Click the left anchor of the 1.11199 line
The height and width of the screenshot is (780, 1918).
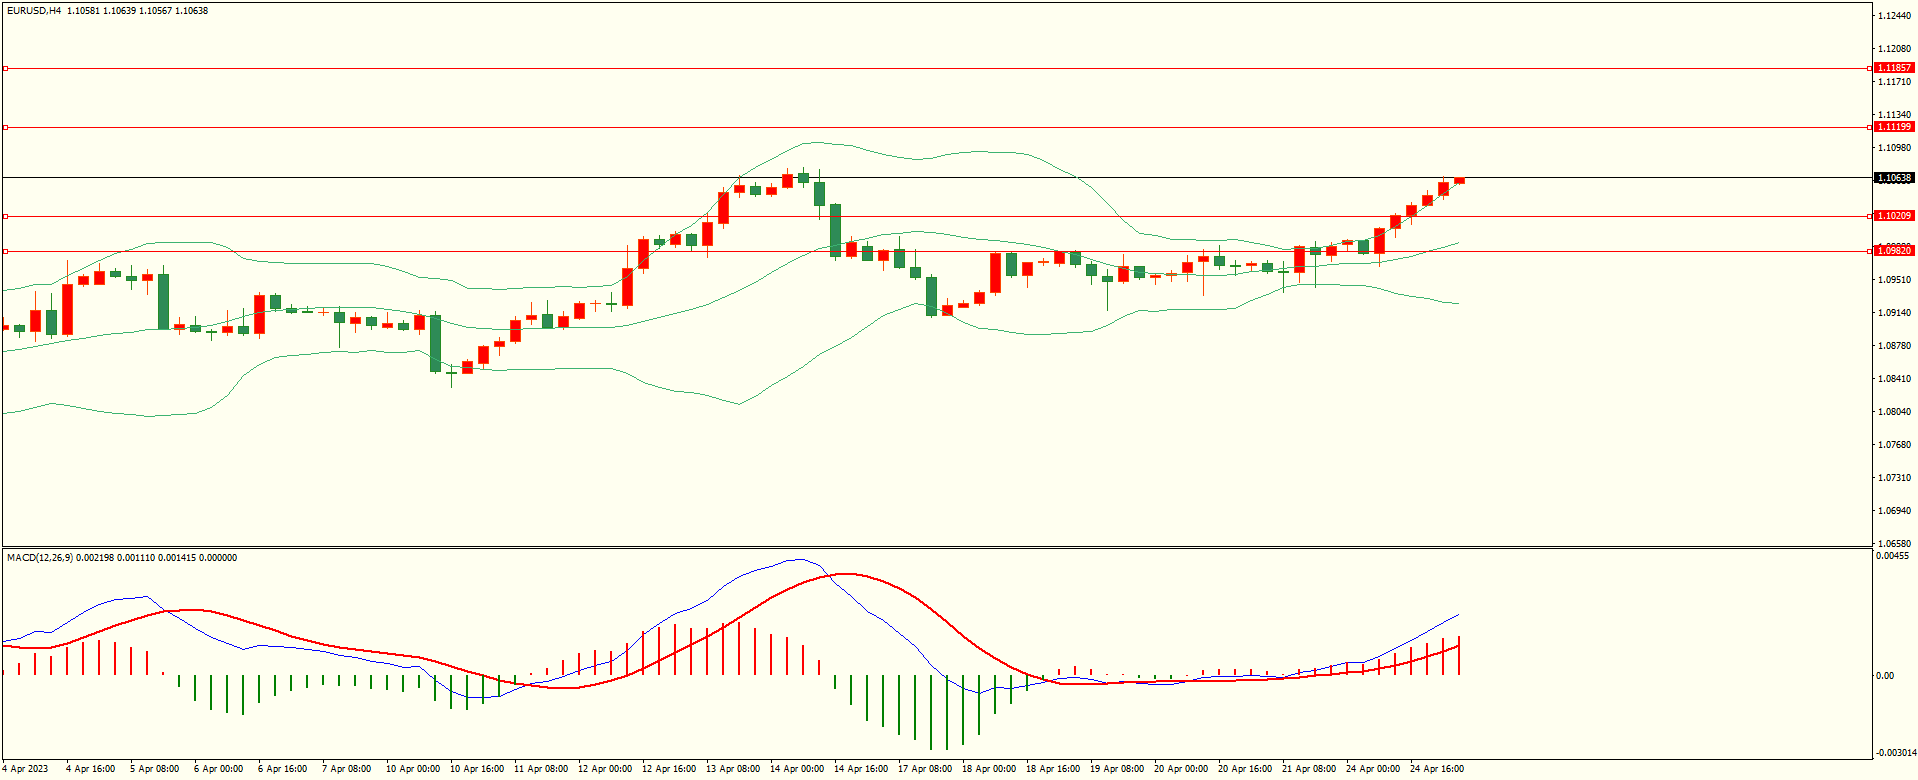click(x=6, y=127)
